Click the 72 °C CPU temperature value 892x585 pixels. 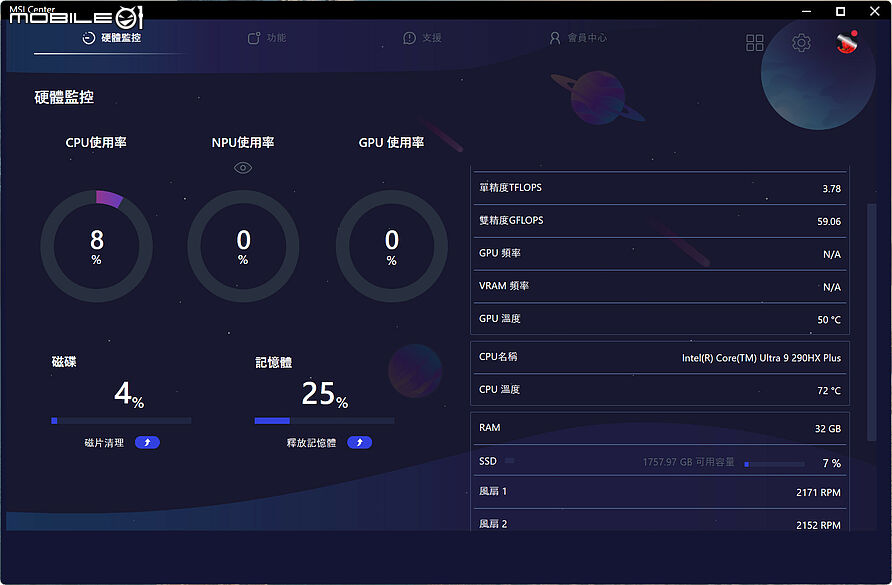point(829,391)
